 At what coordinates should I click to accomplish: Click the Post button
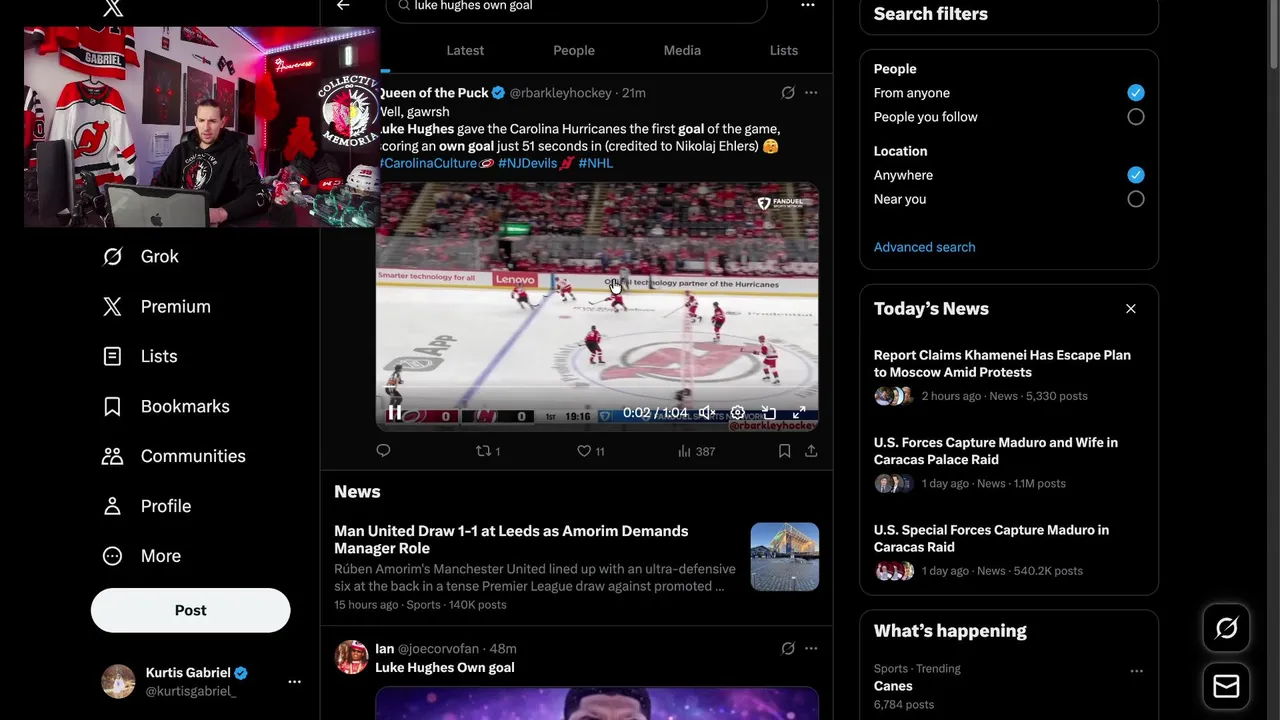[191, 610]
